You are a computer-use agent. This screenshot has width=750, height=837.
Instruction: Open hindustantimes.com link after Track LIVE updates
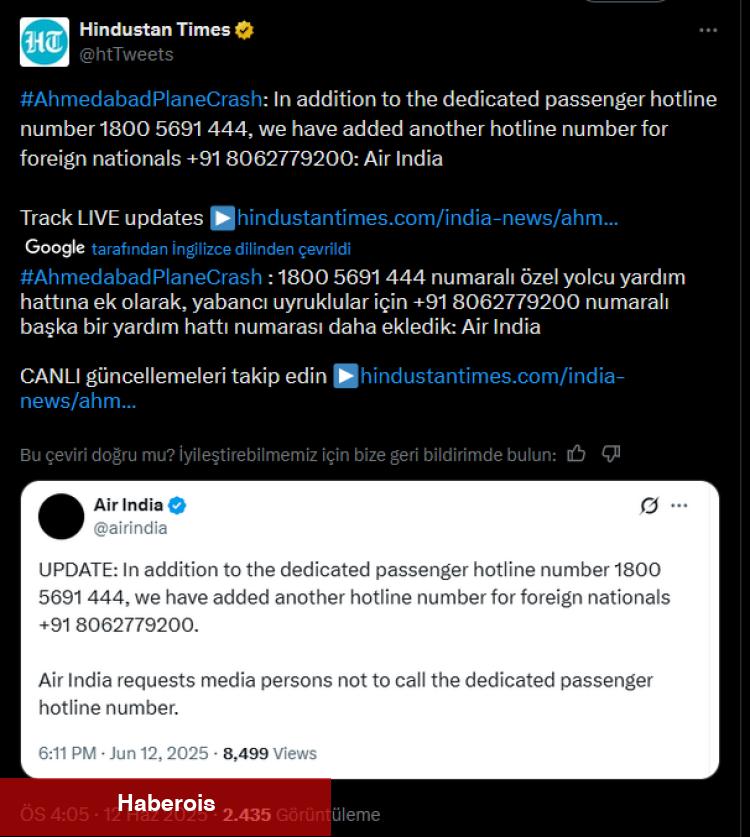tap(427, 218)
